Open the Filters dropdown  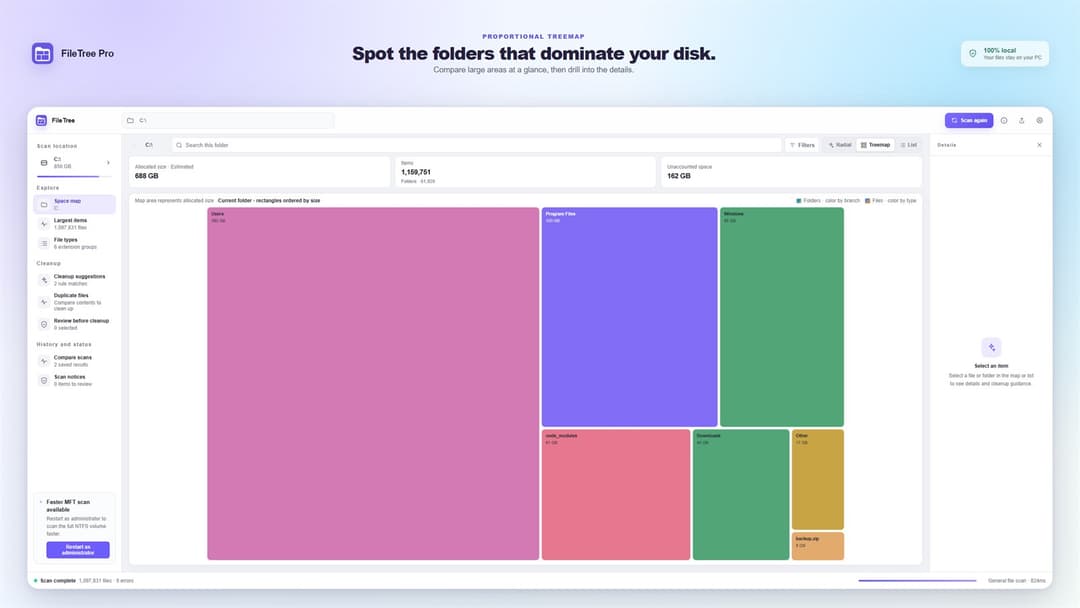[802, 145]
